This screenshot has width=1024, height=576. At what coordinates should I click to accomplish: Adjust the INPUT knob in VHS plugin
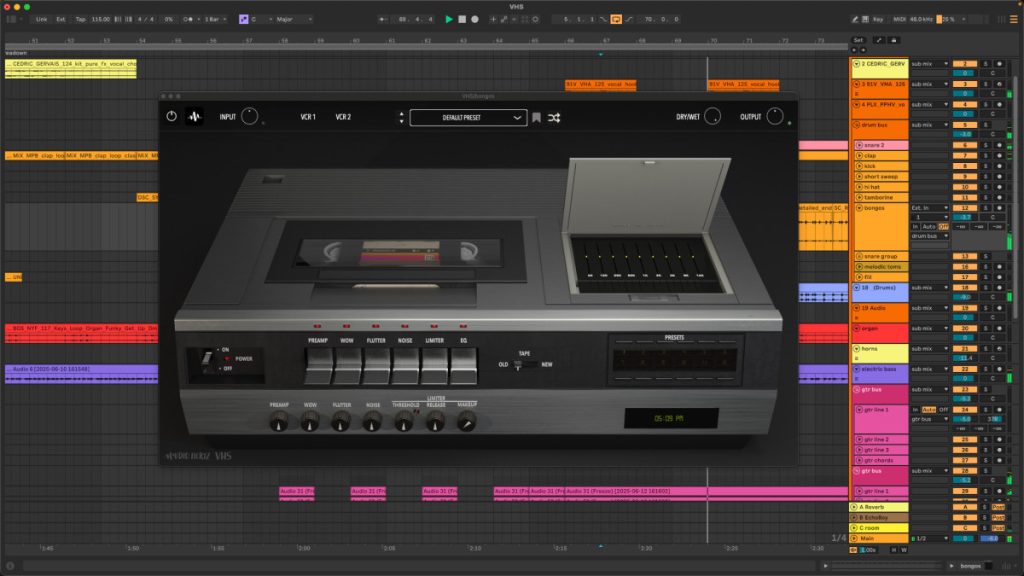click(x=249, y=116)
